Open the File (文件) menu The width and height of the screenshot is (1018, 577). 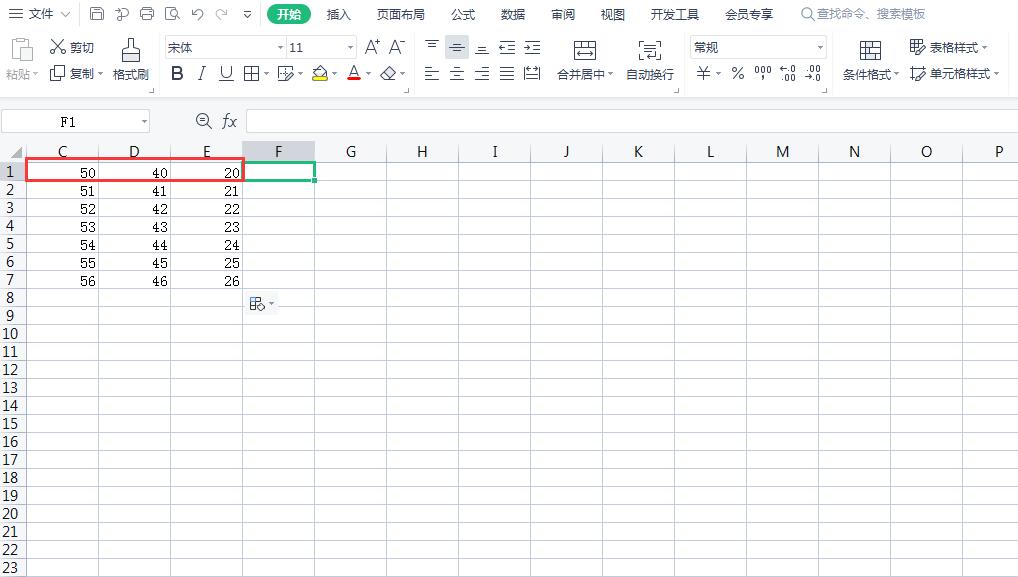click(x=40, y=14)
